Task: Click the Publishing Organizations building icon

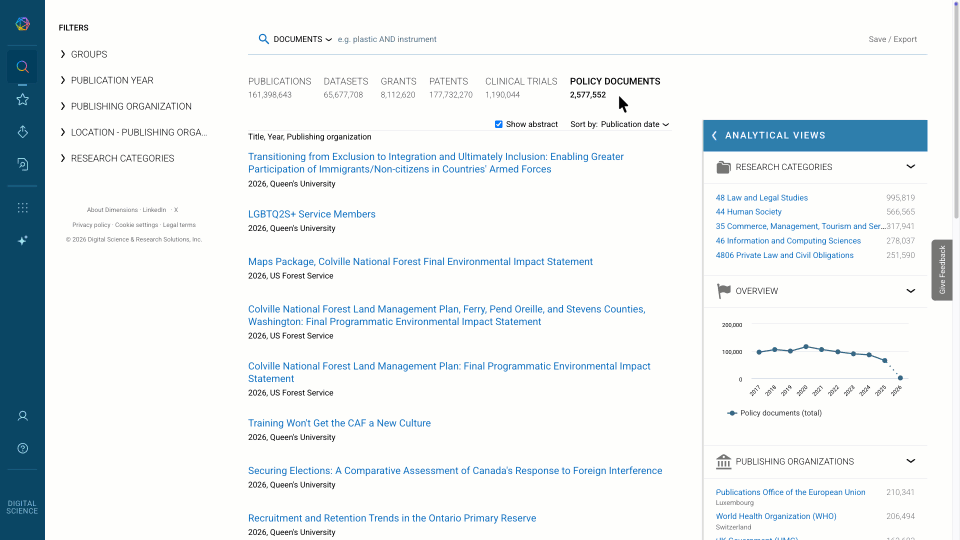Action: pos(723,462)
